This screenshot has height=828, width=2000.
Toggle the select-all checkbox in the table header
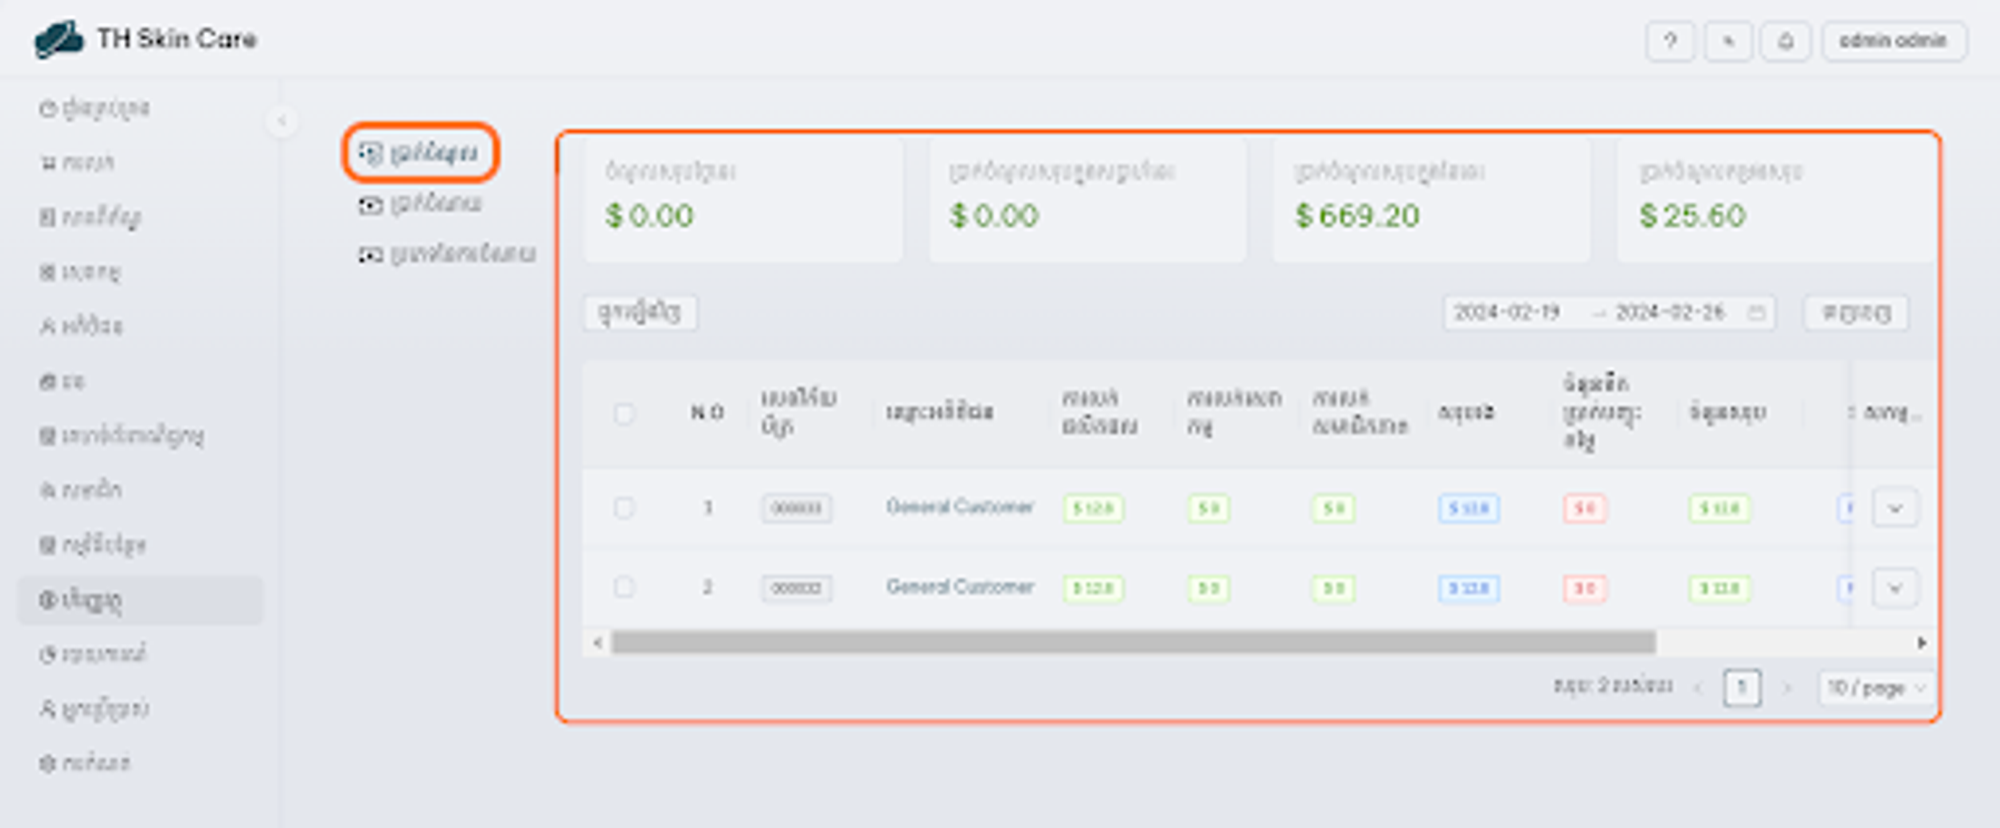click(624, 413)
